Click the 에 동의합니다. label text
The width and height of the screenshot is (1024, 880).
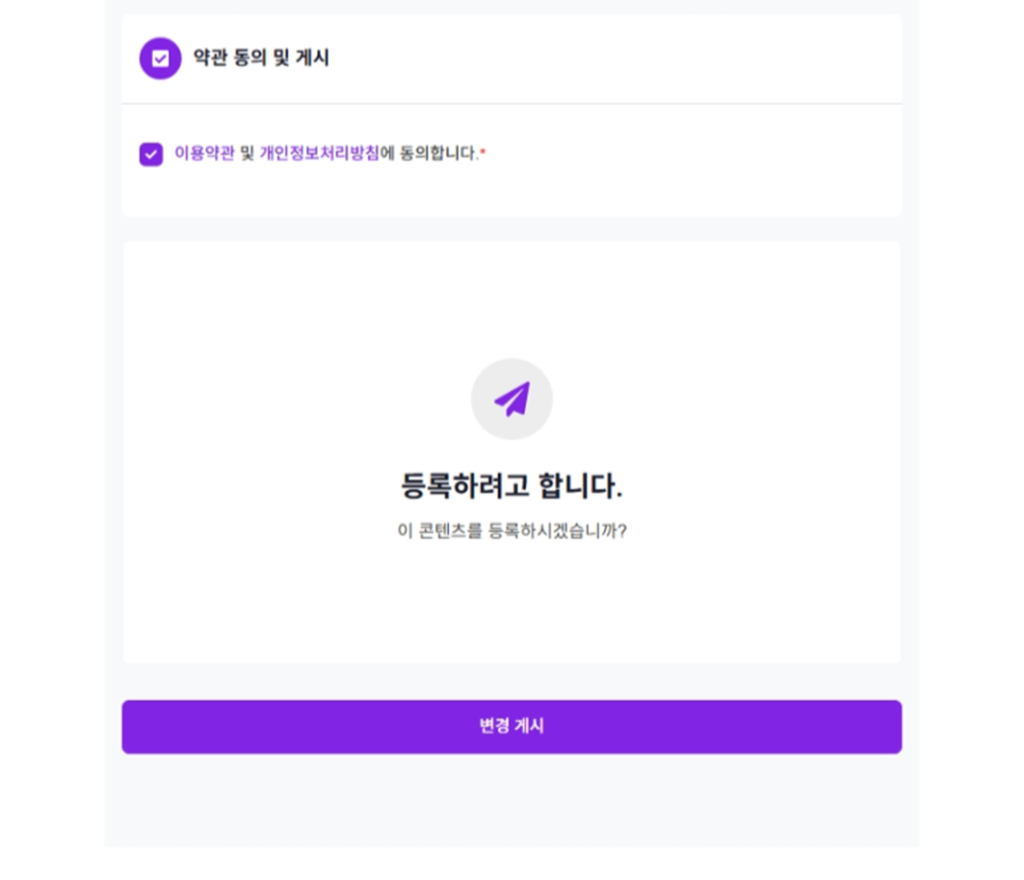pos(429,154)
